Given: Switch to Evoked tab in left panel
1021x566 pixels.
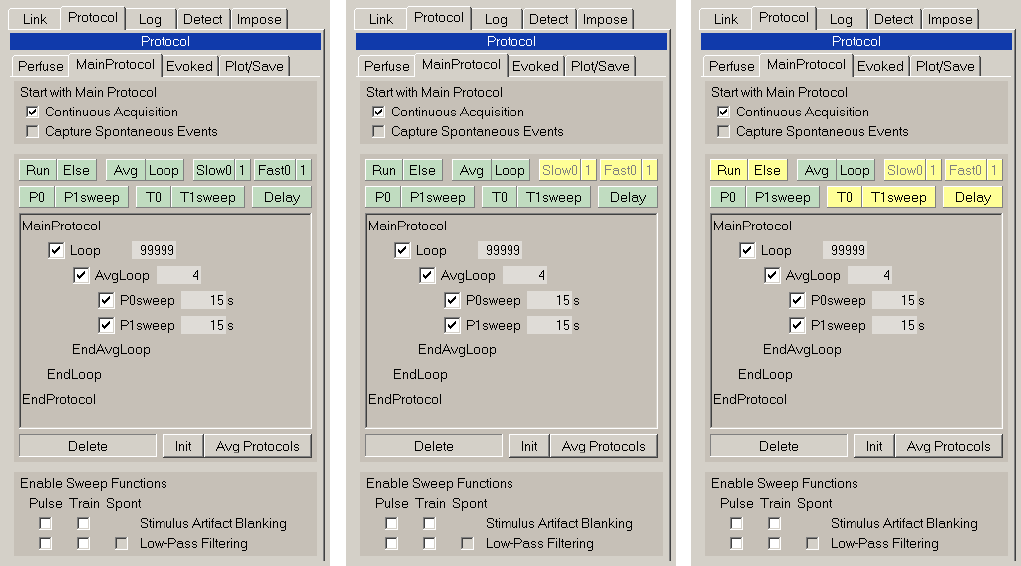Looking at the screenshot, I should point(189,66).
